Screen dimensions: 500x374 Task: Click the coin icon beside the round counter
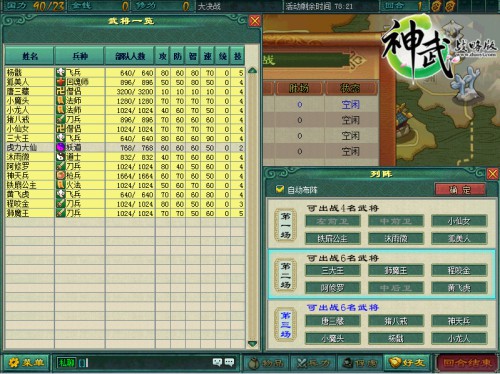coord(436,6)
